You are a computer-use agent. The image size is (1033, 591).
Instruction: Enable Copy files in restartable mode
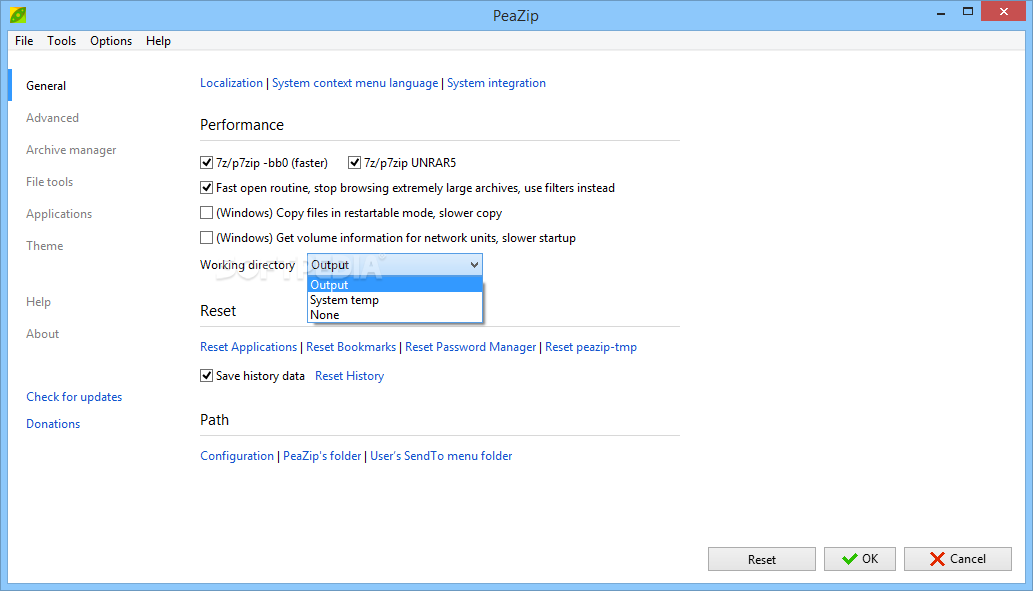click(x=206, y=213)
